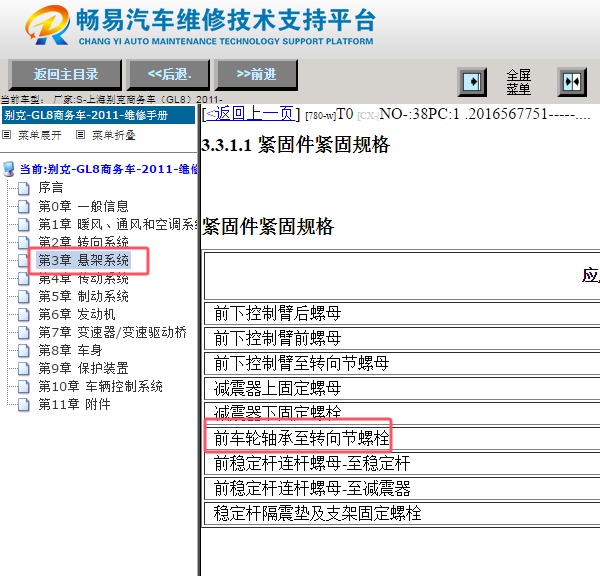600x576 pixels.
Task: Click the collapse panels icon with facing arrows
Action: click(x=572, y=82)
